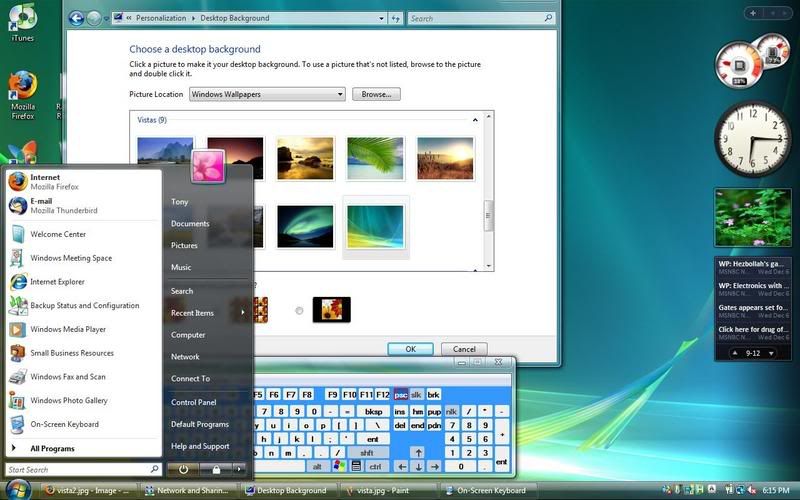This screenshot has height=500, width=800.
Task: Open shutdown options arrow next to lock
Action: [x=239, y=469]
